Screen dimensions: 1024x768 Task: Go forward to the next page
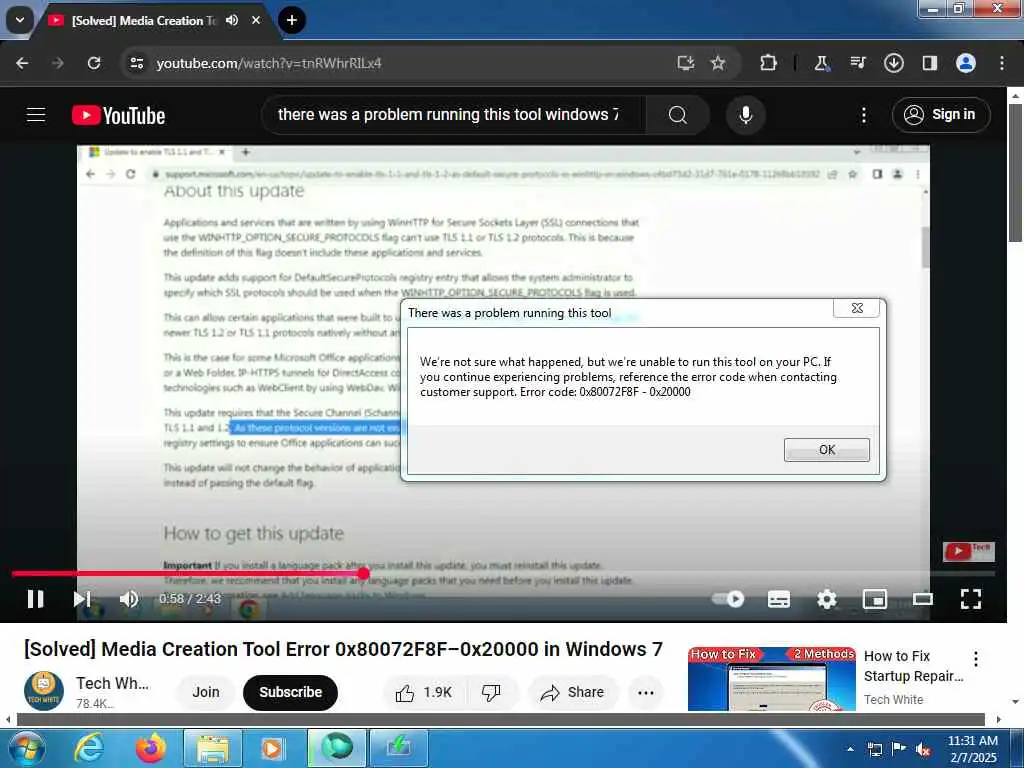click(x=57, y=63)
